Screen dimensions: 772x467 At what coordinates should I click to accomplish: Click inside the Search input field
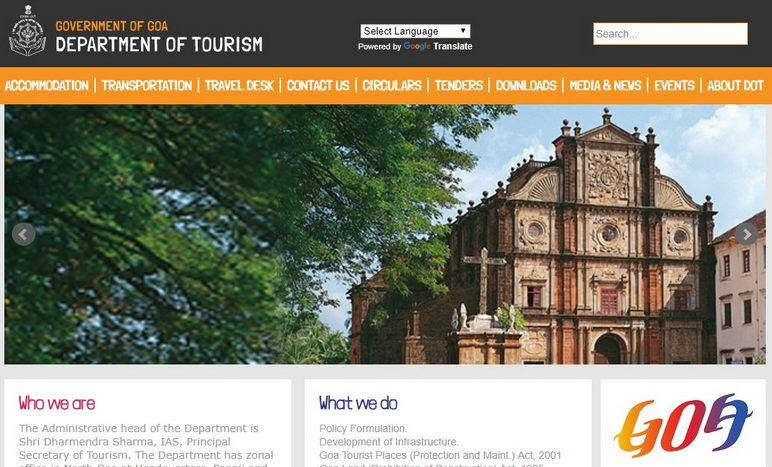tap(670, 34)
